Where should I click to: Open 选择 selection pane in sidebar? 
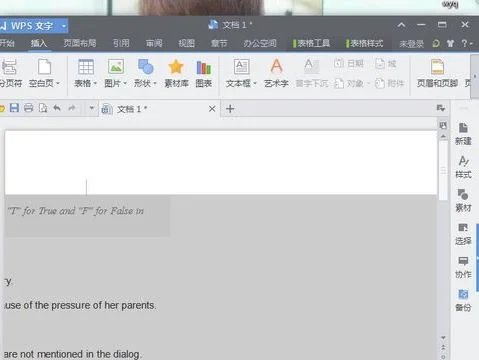[x=463, y=234]
